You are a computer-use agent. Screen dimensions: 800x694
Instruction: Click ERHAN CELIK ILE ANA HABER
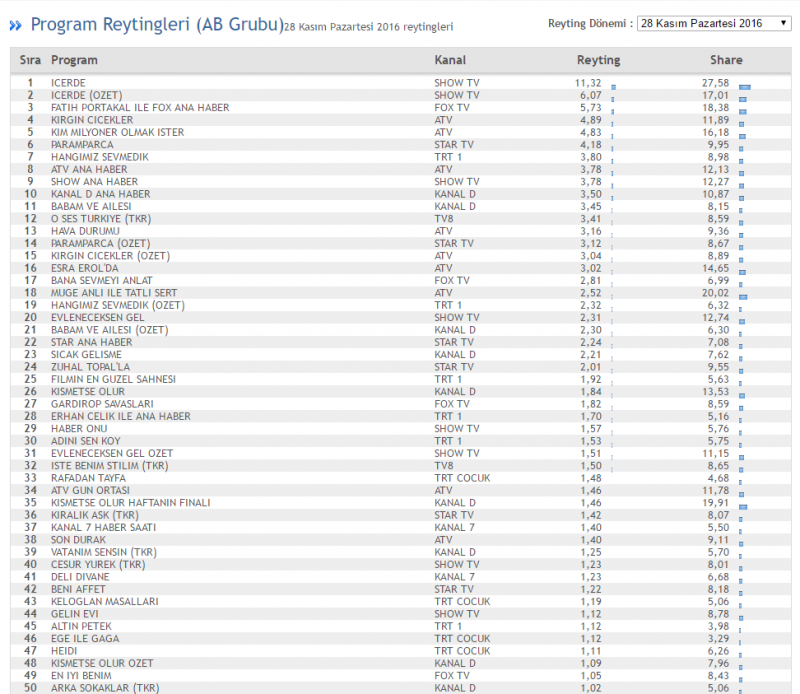[x=121, y=416]
